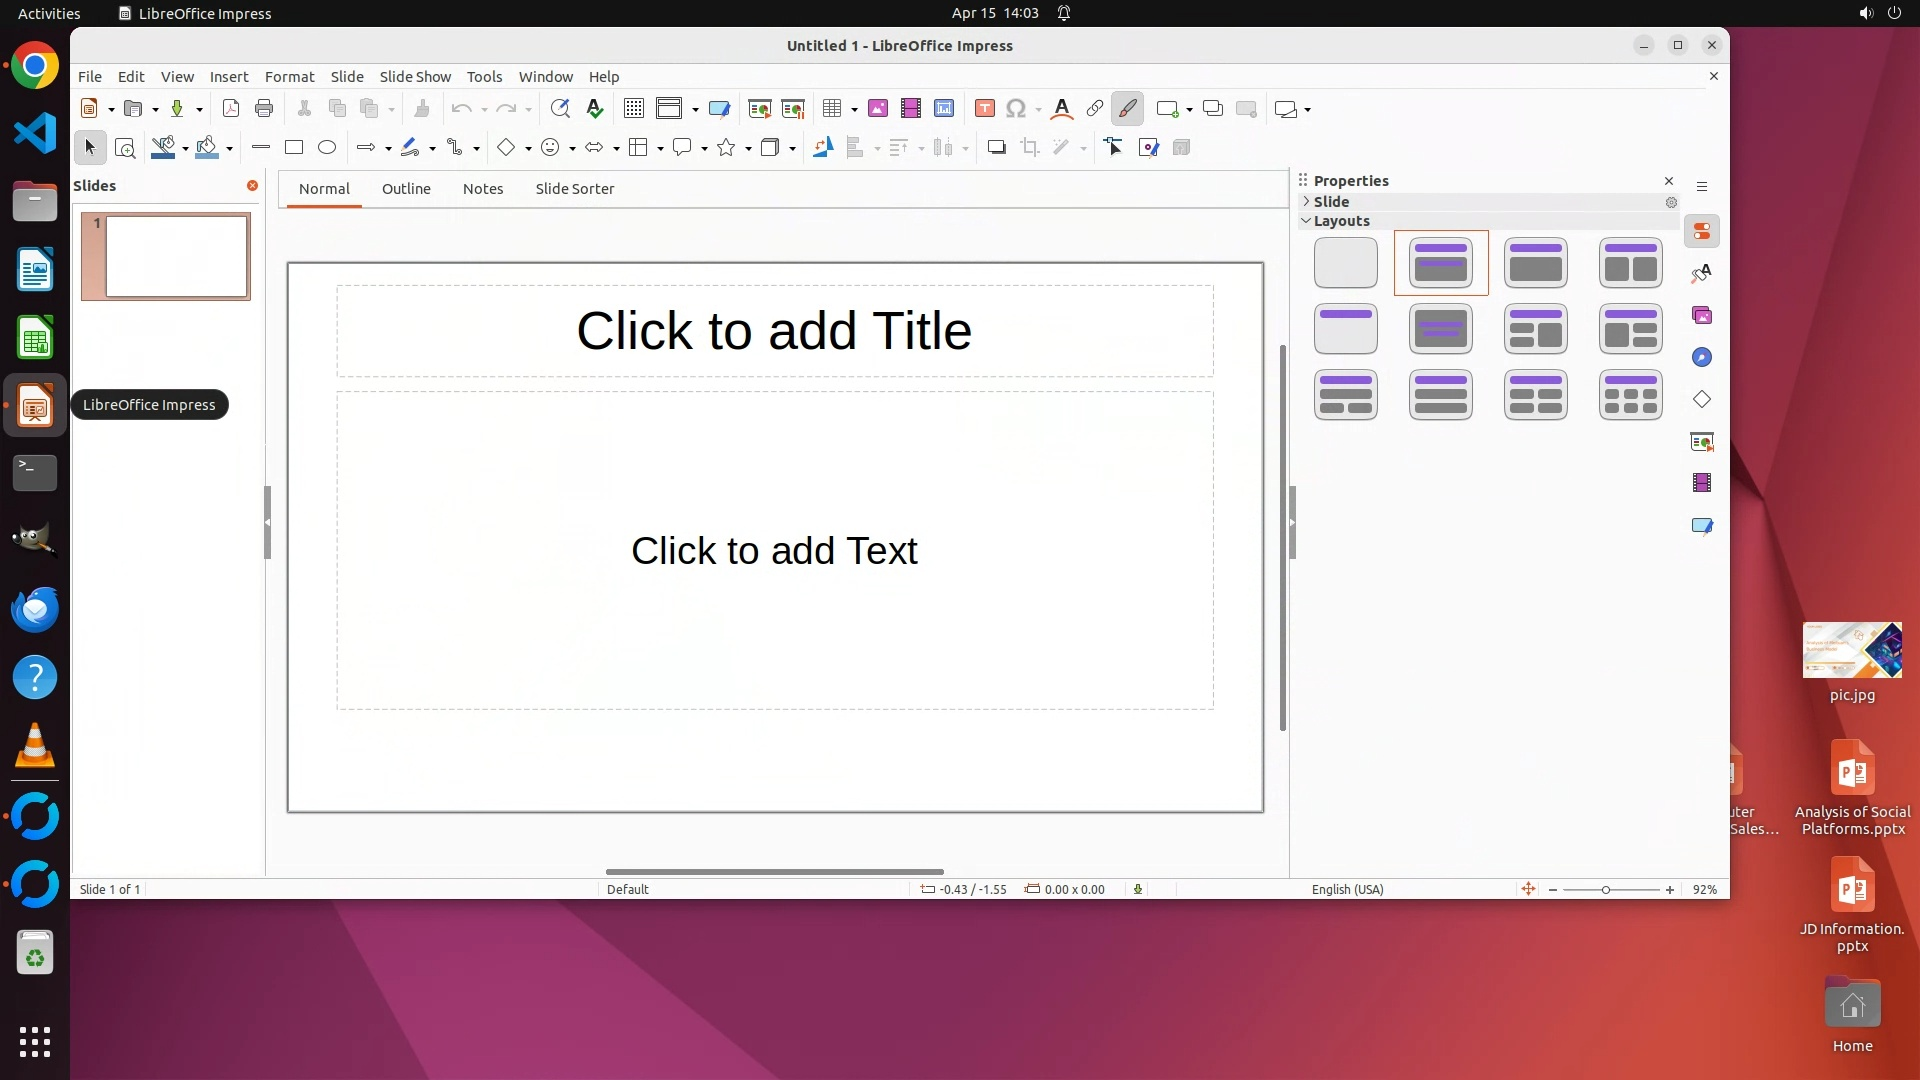The image size is (1920, 1080).
Task: Open the sidebar Navigator compass icon
Action: pos(1702,358)
